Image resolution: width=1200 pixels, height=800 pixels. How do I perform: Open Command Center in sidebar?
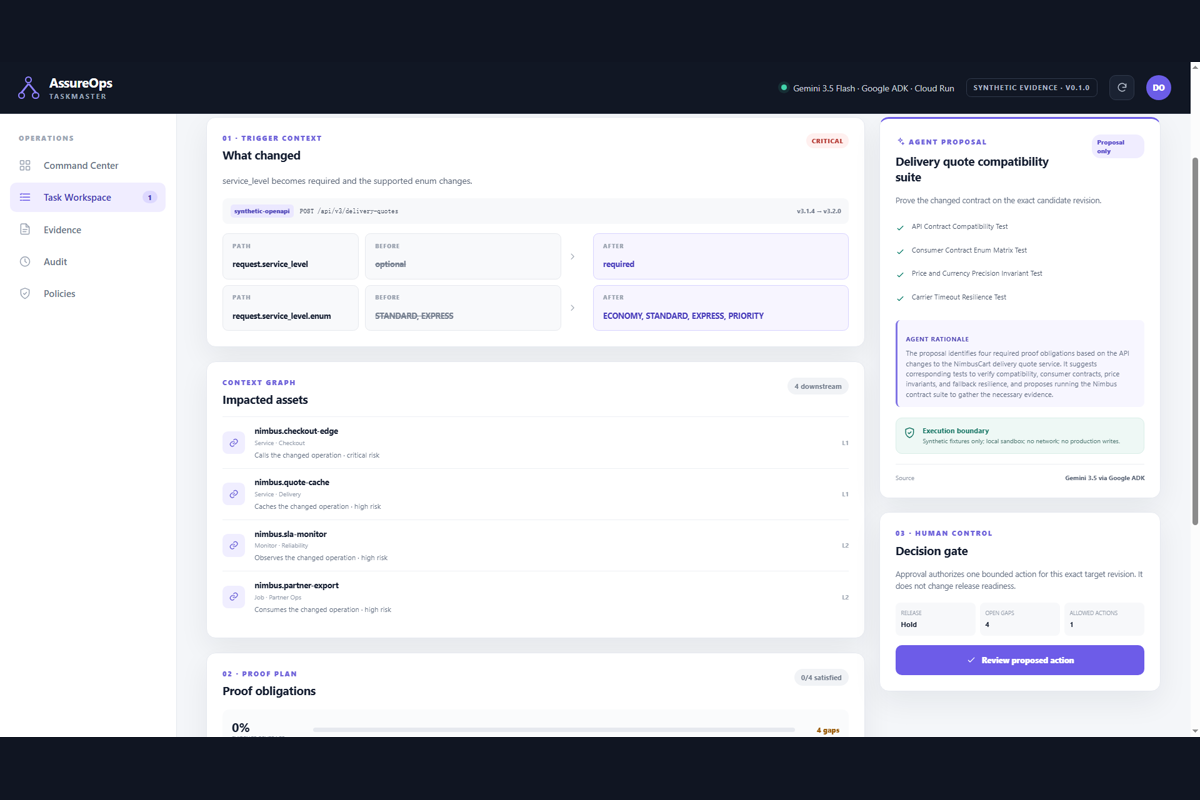(x=88, y=166)
